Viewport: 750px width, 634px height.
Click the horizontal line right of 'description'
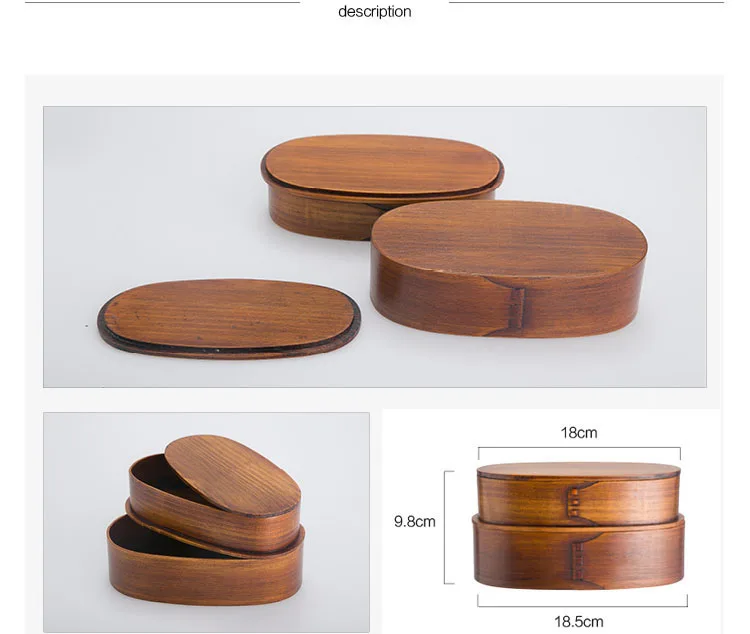586,2
